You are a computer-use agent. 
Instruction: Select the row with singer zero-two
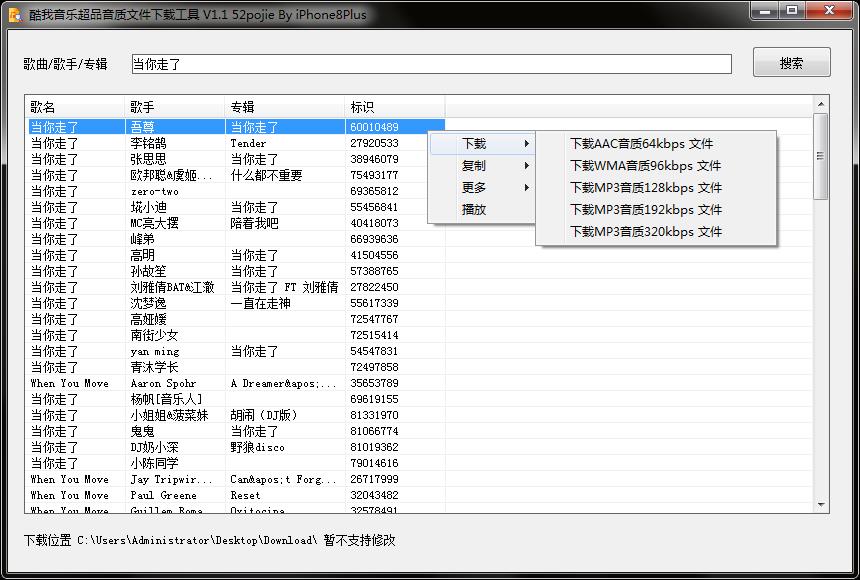[x=236, y=191]
